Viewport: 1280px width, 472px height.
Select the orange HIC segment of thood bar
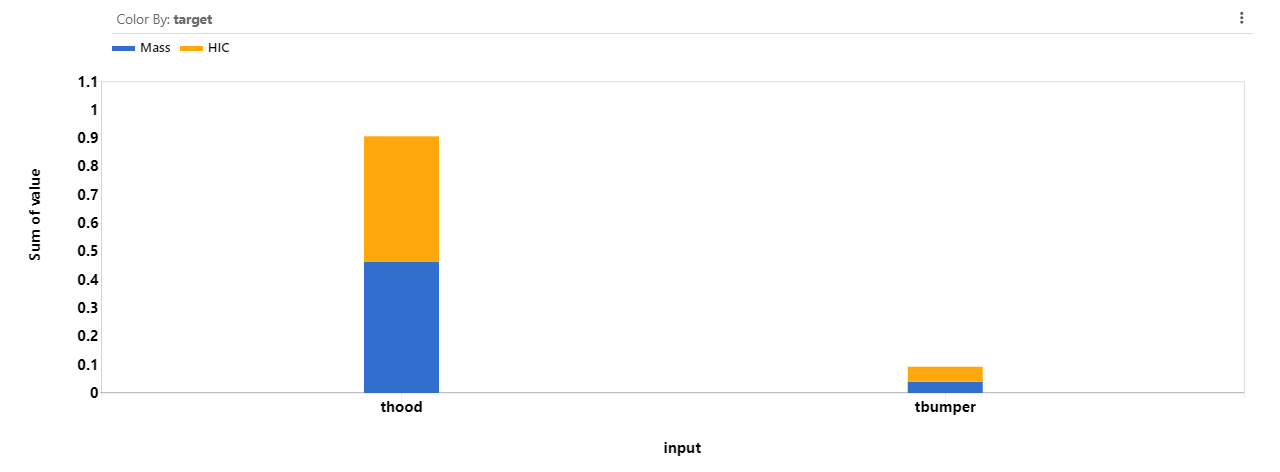(x=401, y=199)
